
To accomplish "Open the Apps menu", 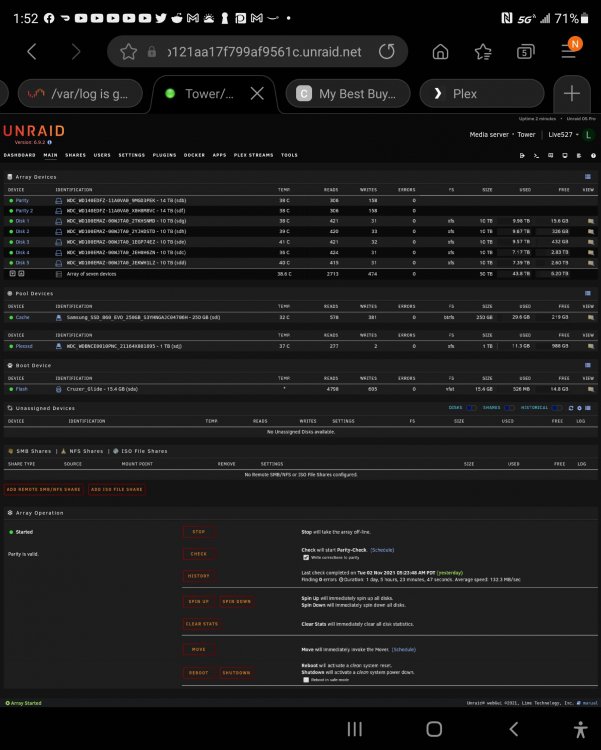I will click(219, 155).
